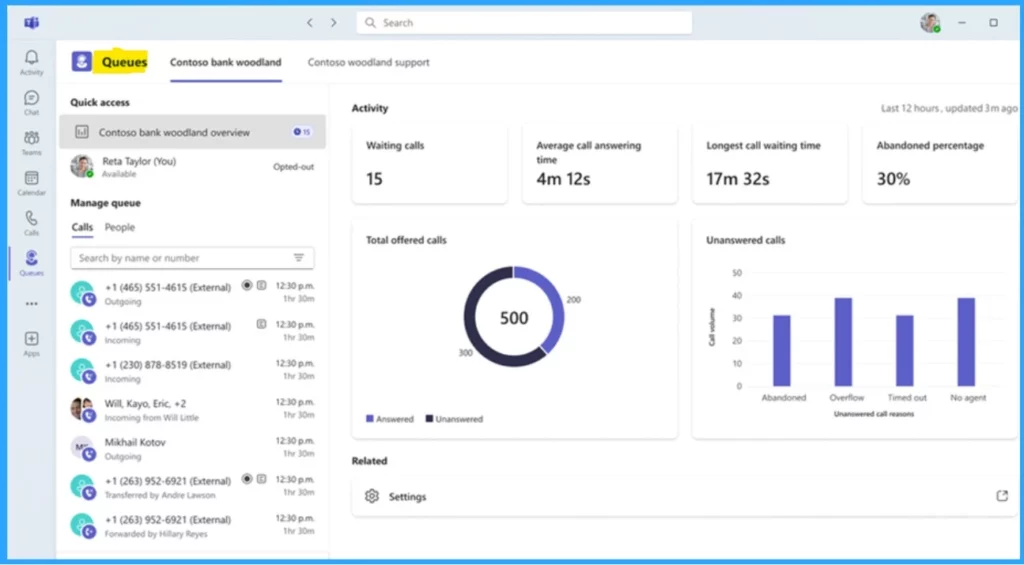Click the Average call answering time card
This screenshot has height=565, width=1024.
[600, 163]
